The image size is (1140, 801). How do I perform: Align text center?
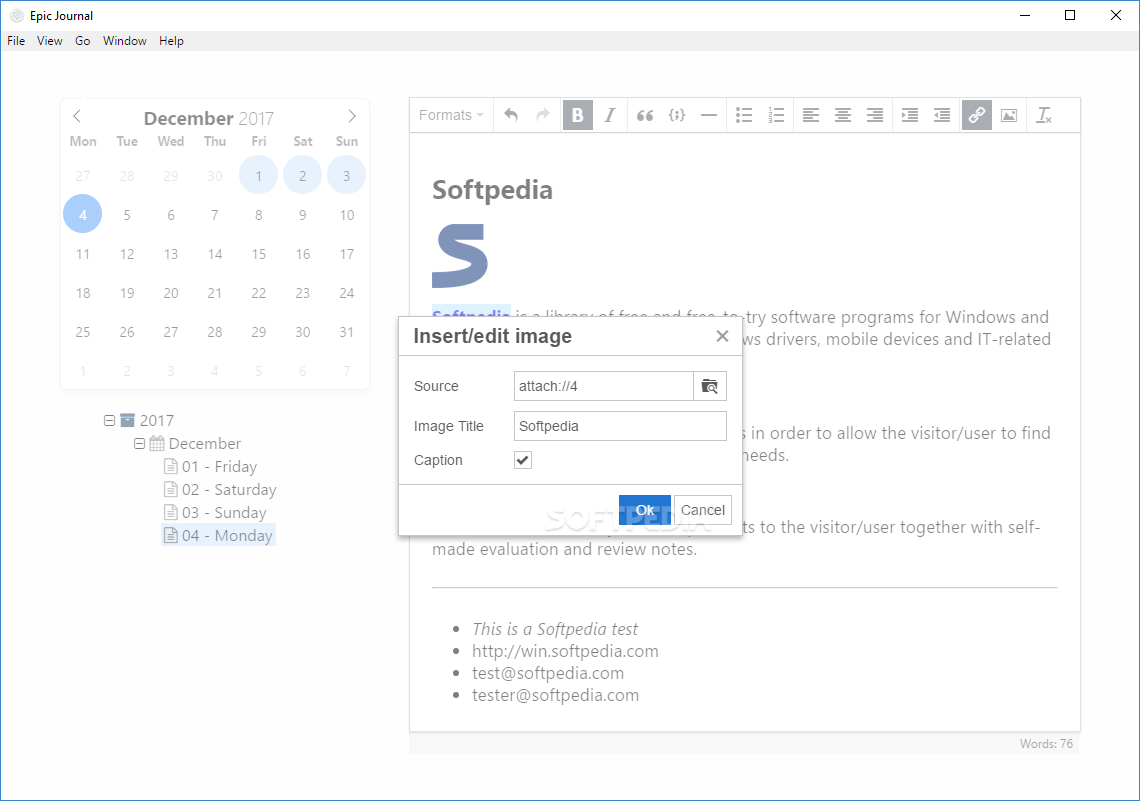pyautogui.click(x=843, y=115)
